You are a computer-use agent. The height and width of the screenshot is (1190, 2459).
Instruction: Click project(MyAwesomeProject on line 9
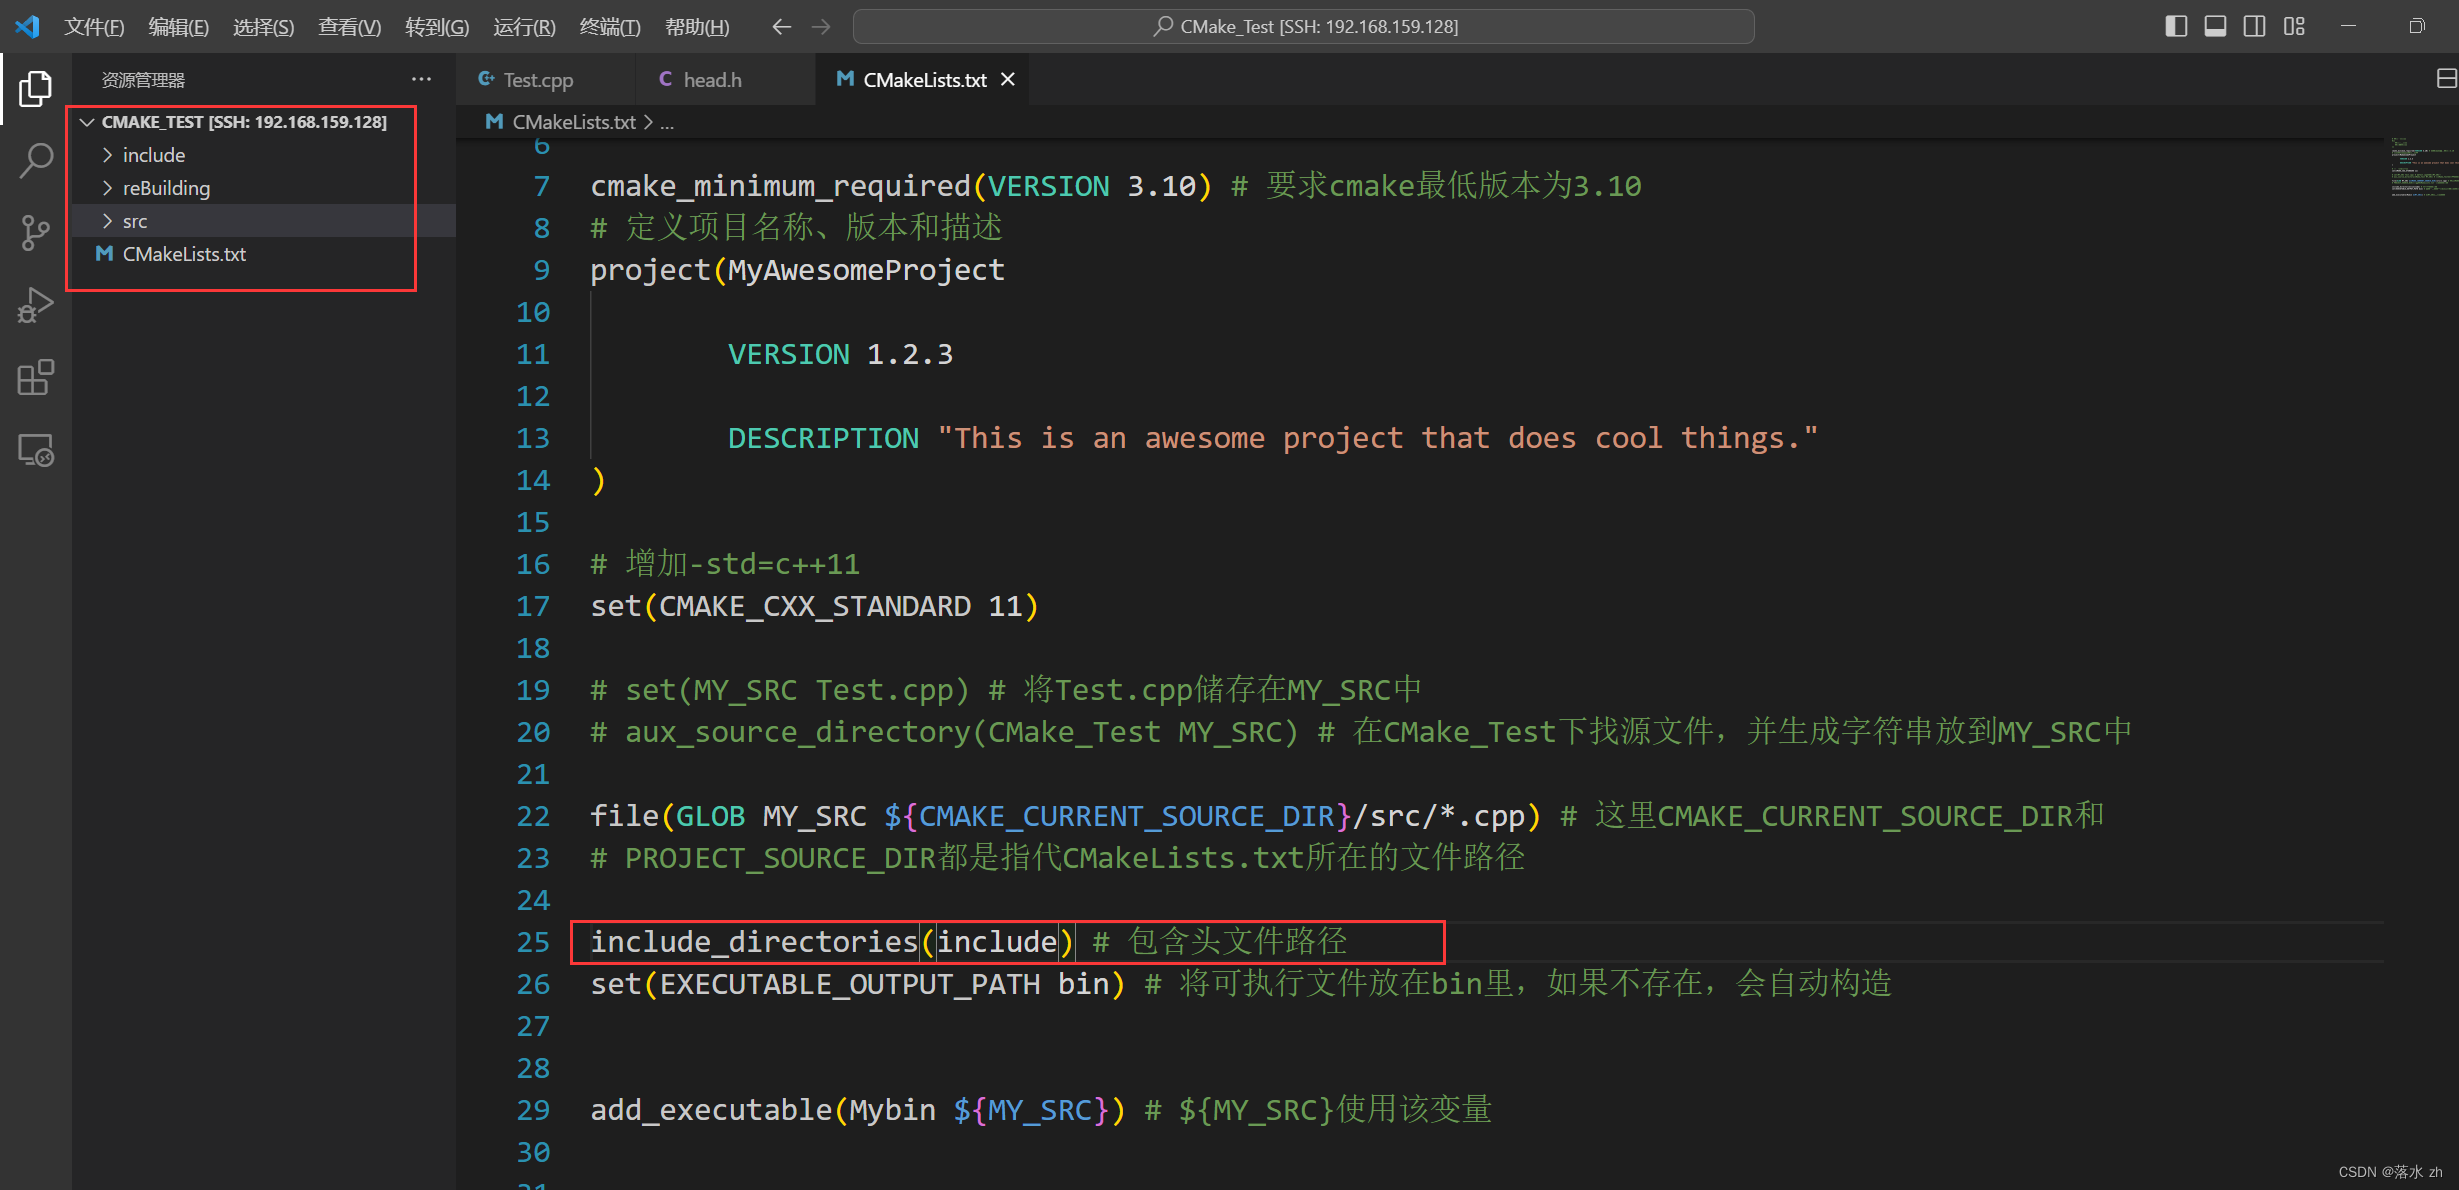click(797, 270)
